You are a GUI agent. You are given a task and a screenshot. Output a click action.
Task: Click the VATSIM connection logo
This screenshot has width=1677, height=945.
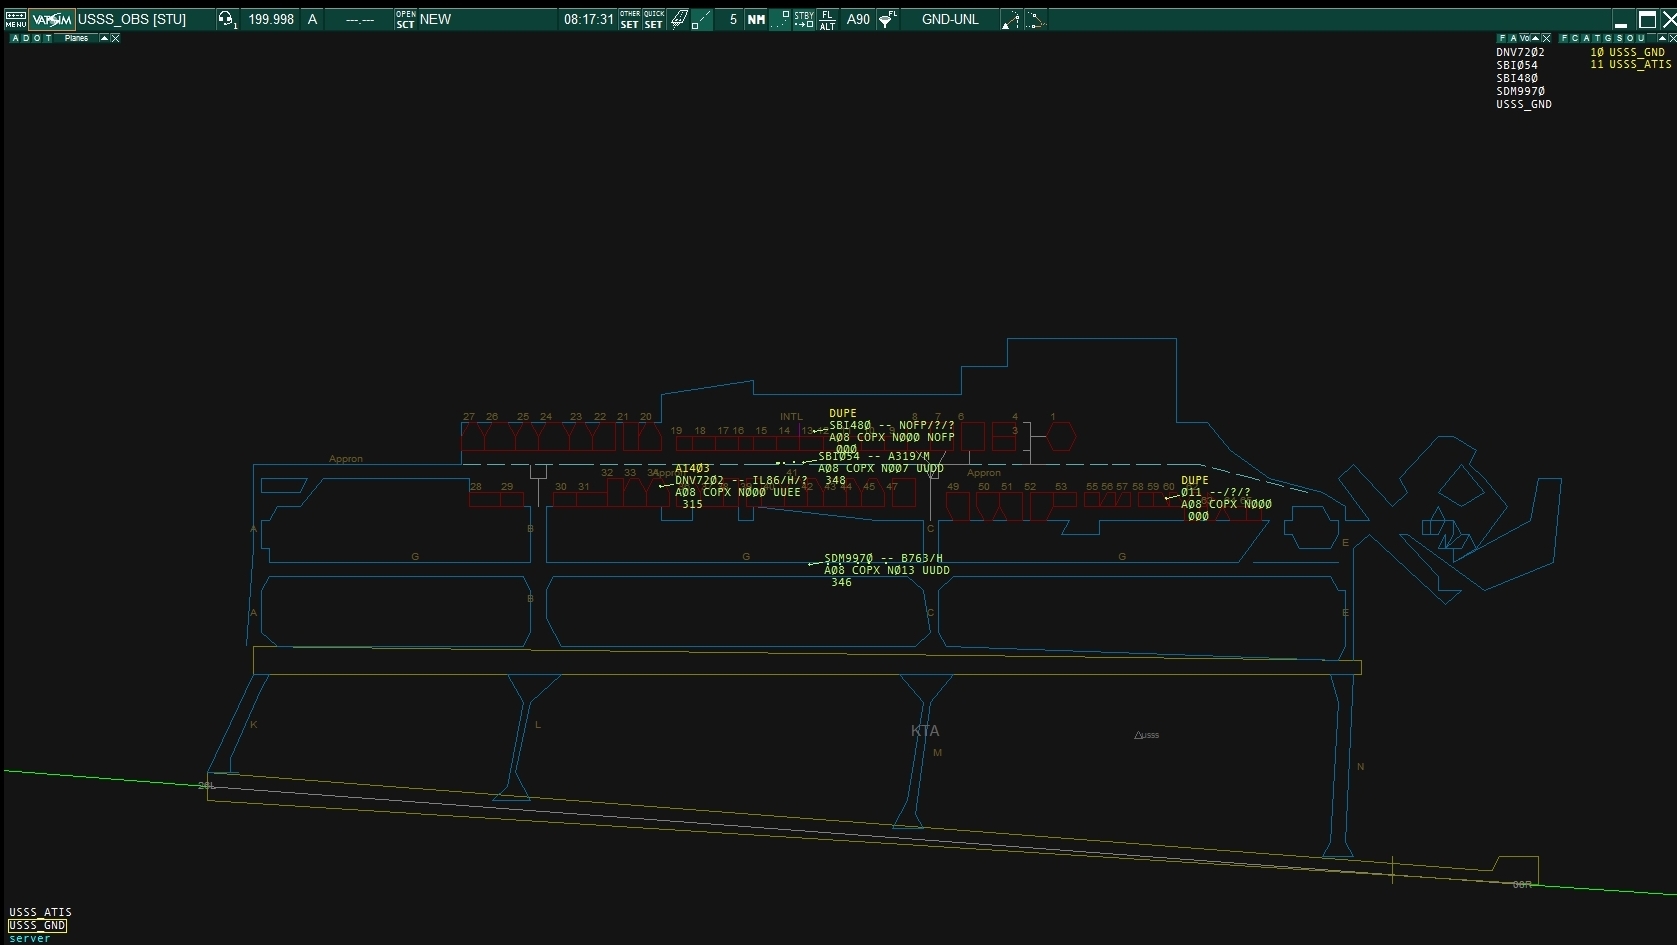tap(52, 19)
